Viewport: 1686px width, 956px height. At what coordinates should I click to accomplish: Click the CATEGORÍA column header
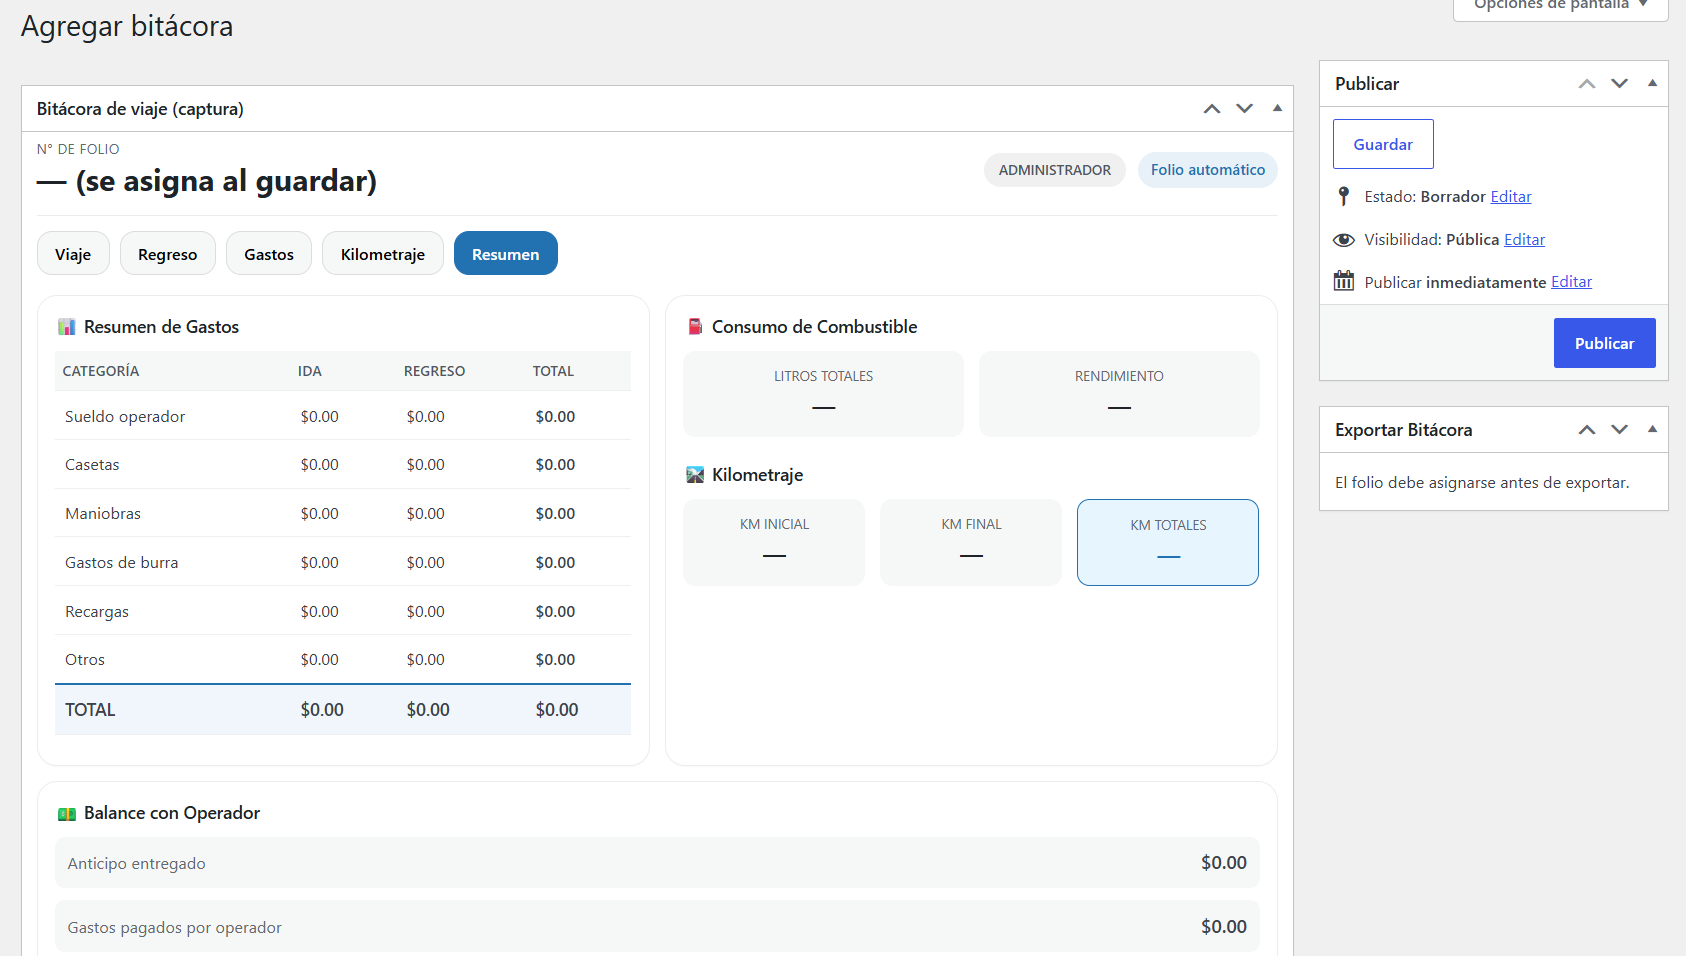pos(101,371)
